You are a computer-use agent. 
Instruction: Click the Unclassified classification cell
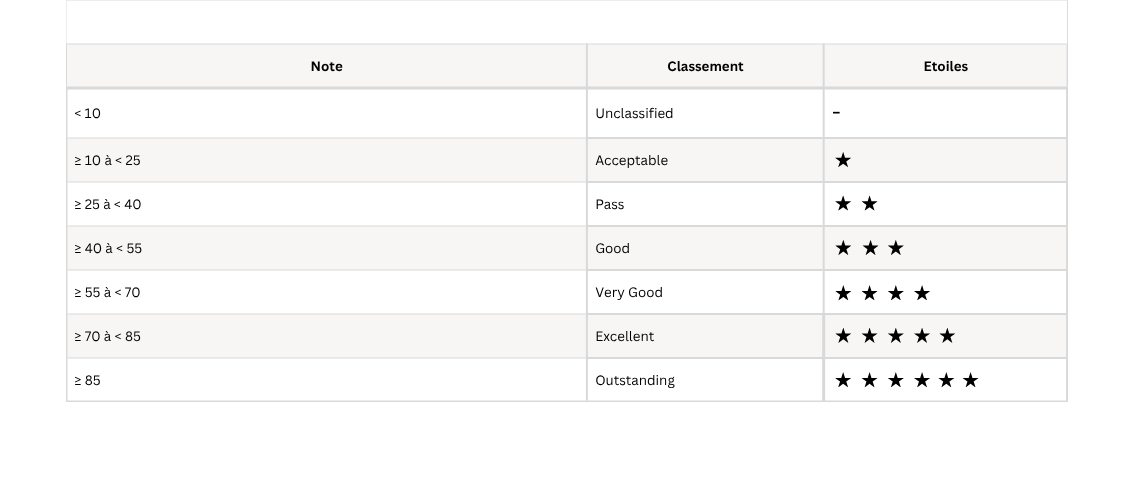(x=634, y=113)
